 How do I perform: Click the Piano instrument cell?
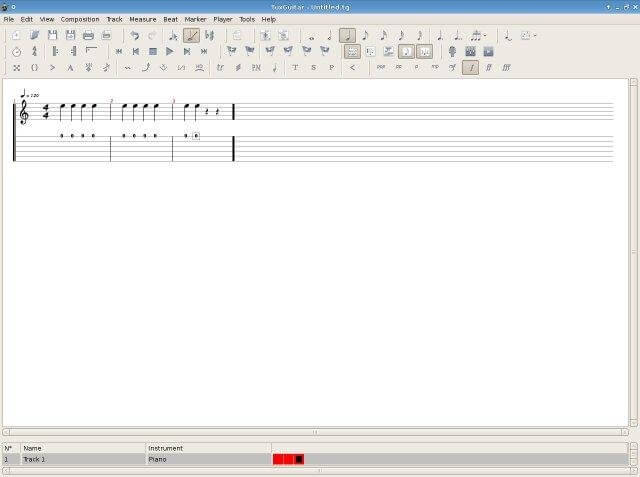157,459
